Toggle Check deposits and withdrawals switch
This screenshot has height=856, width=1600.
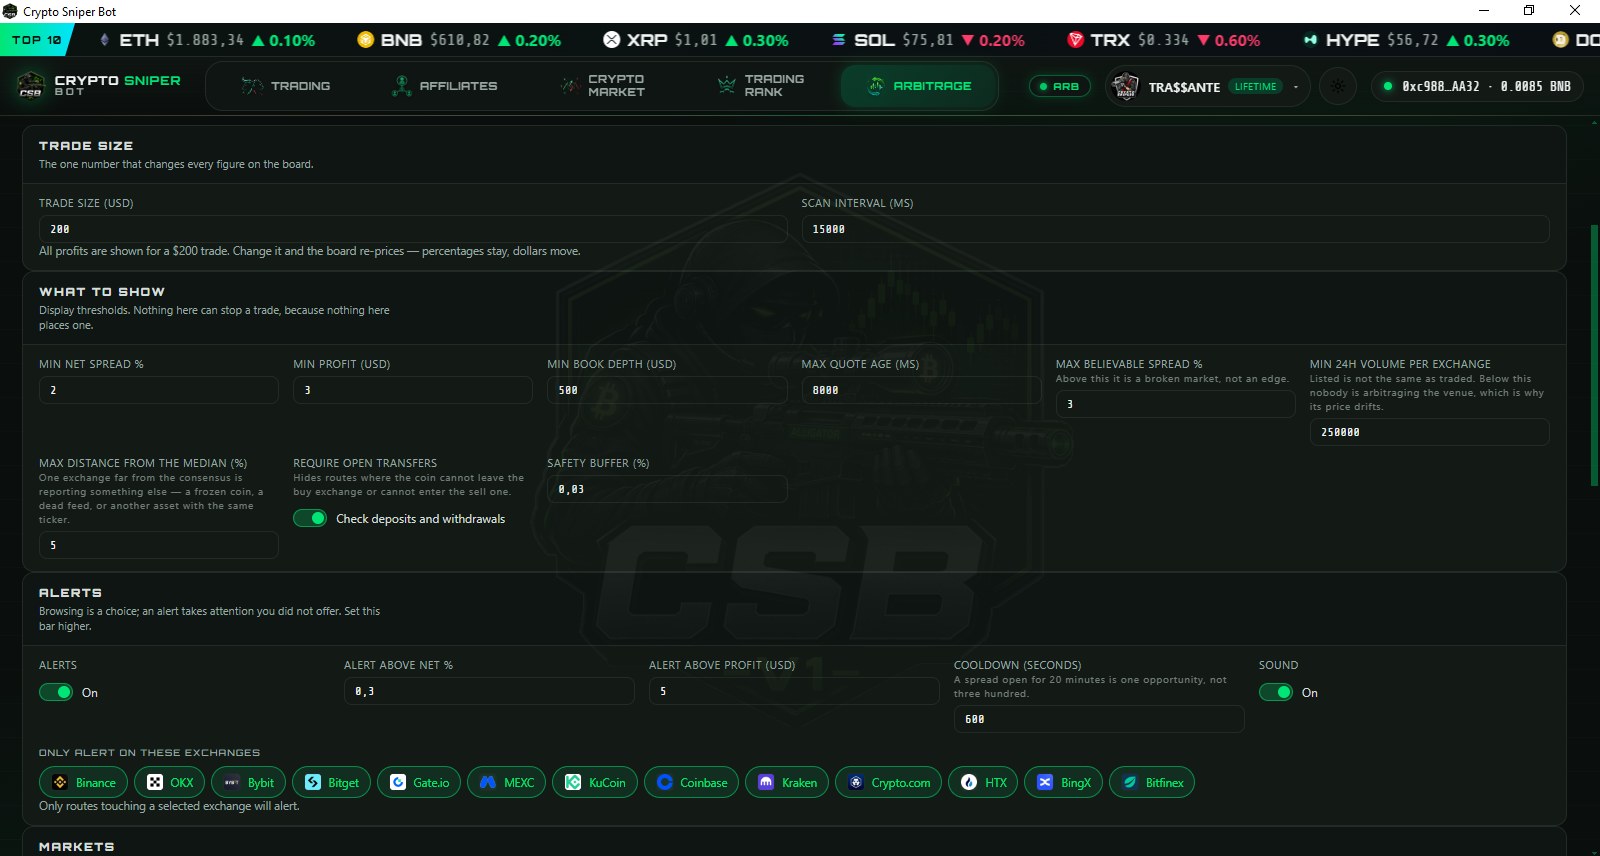point(310,518)
